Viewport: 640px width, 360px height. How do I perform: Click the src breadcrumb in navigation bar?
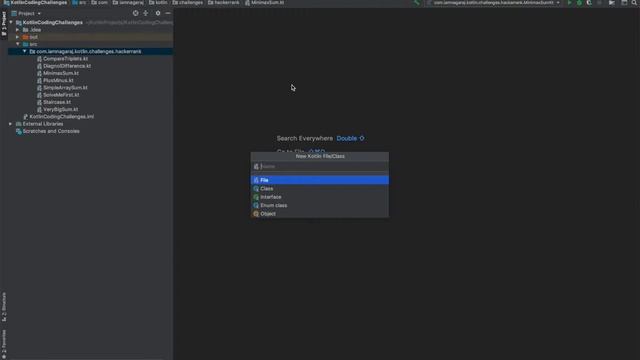79,2
